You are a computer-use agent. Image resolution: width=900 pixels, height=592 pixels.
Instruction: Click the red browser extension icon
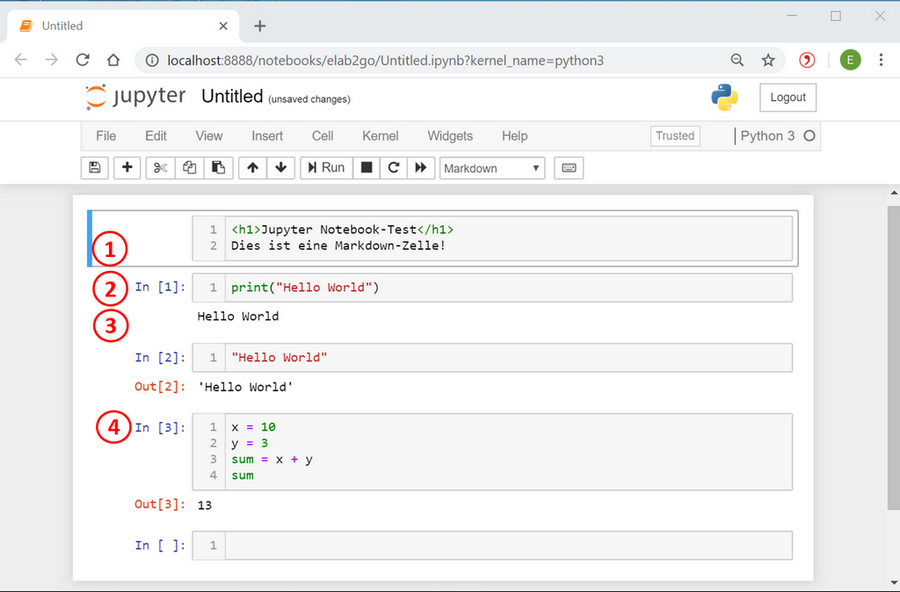807,60
